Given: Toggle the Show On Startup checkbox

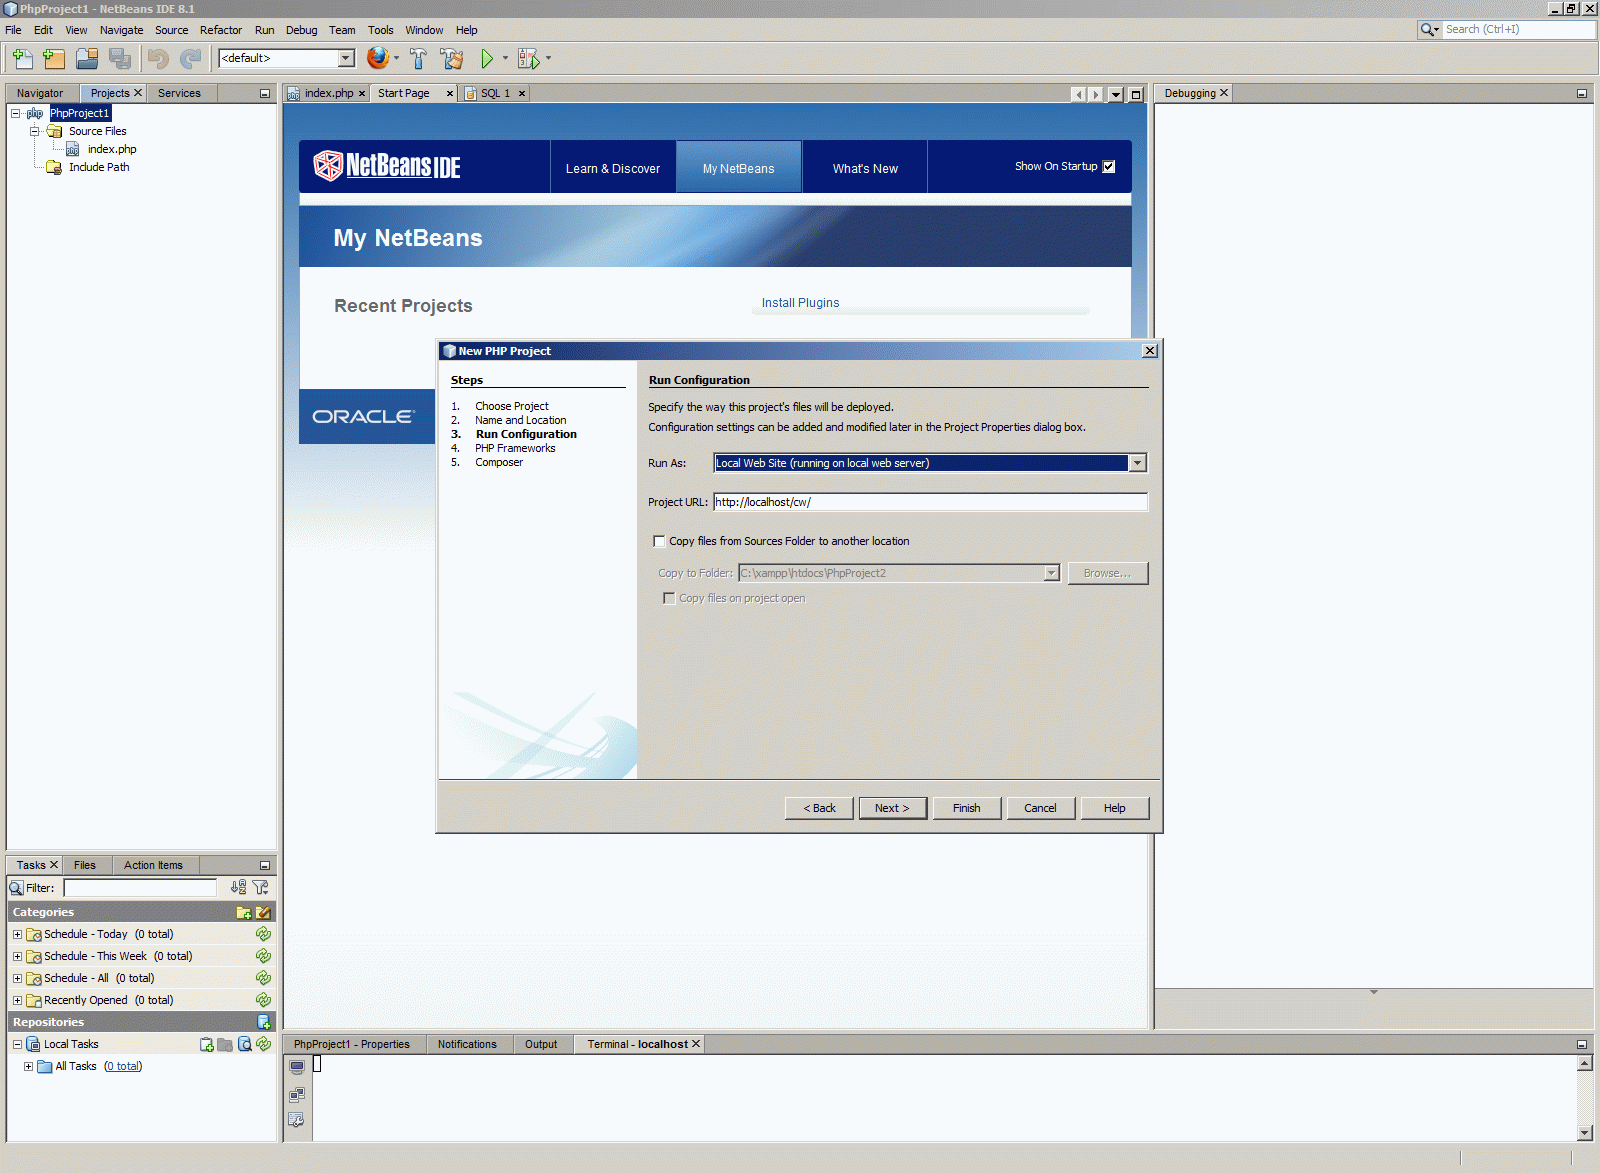Looking at the screenshot, I should click(1108, 167).
